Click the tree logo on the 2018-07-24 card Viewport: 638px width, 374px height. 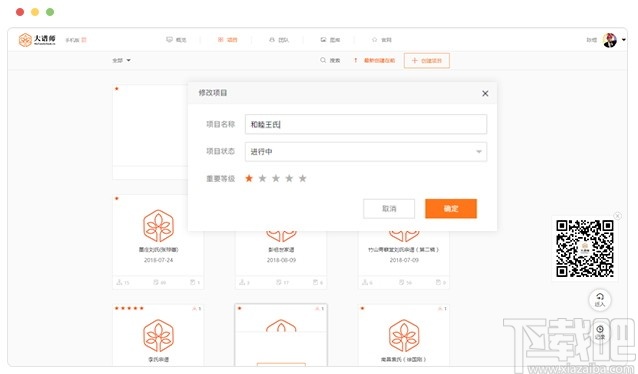click(x=158, y=226)
